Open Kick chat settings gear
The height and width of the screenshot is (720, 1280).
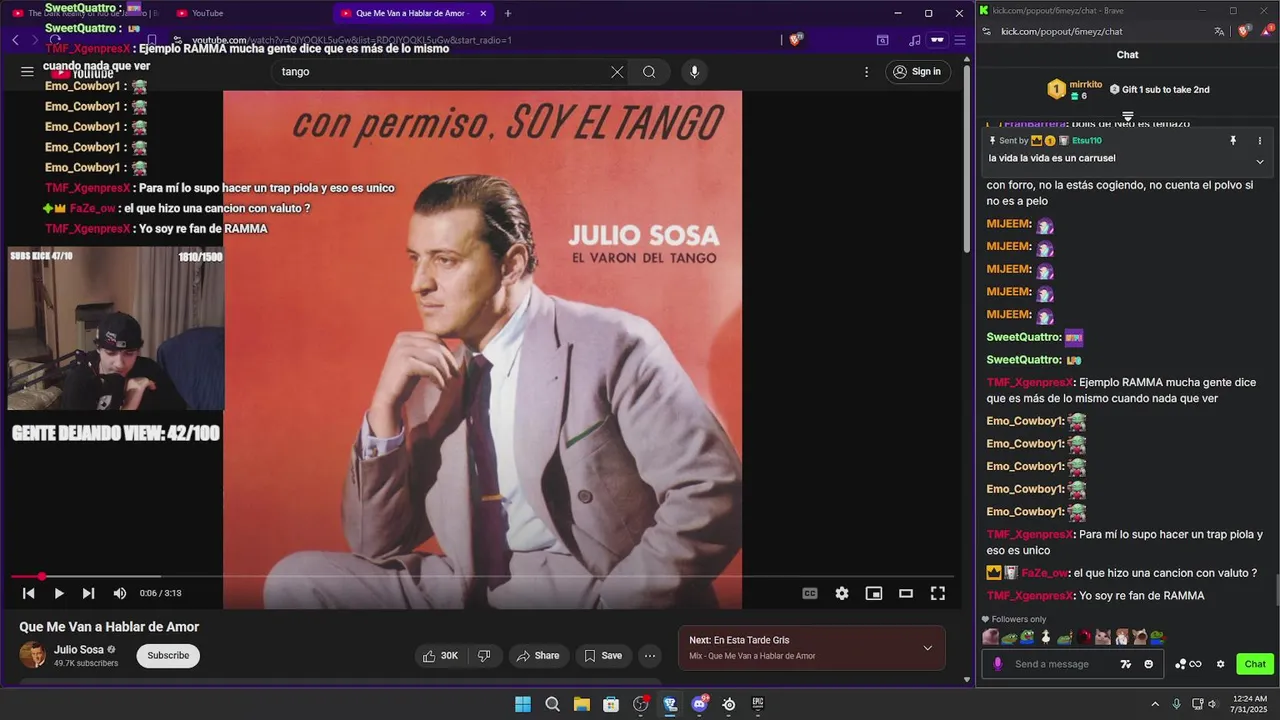(x=1220, y=664)
